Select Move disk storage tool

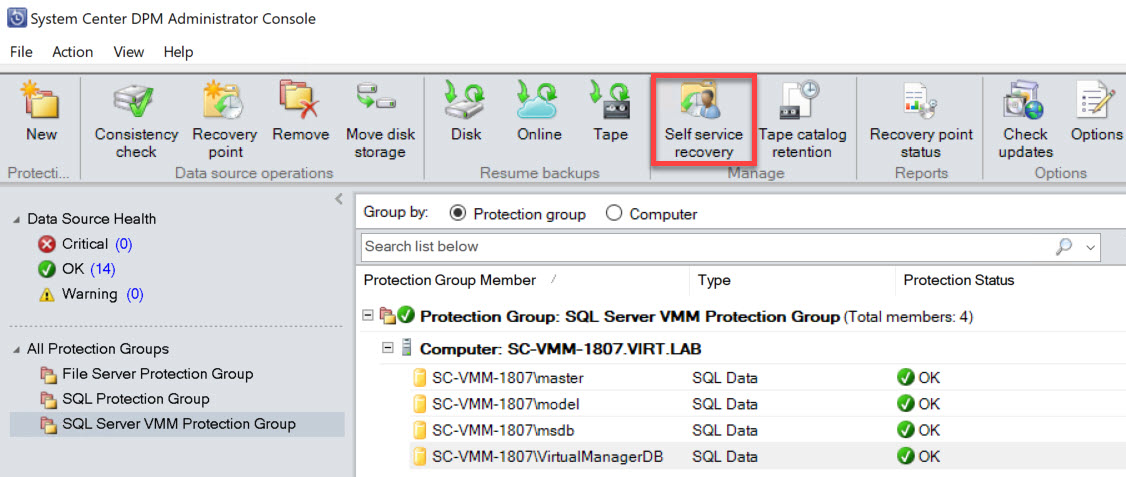[x=376, y=98]
